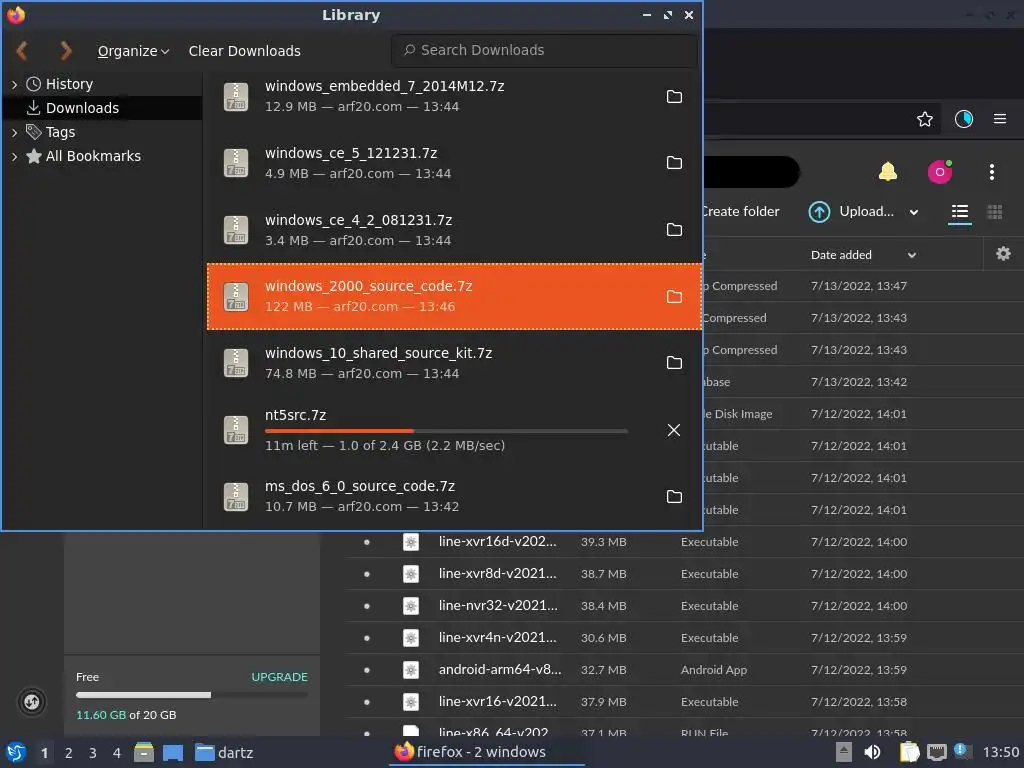Click the windows_10_shared_source_kit.7z archive icon
Viewport: 1024px width, 768px height.
(x=236, y=363)
